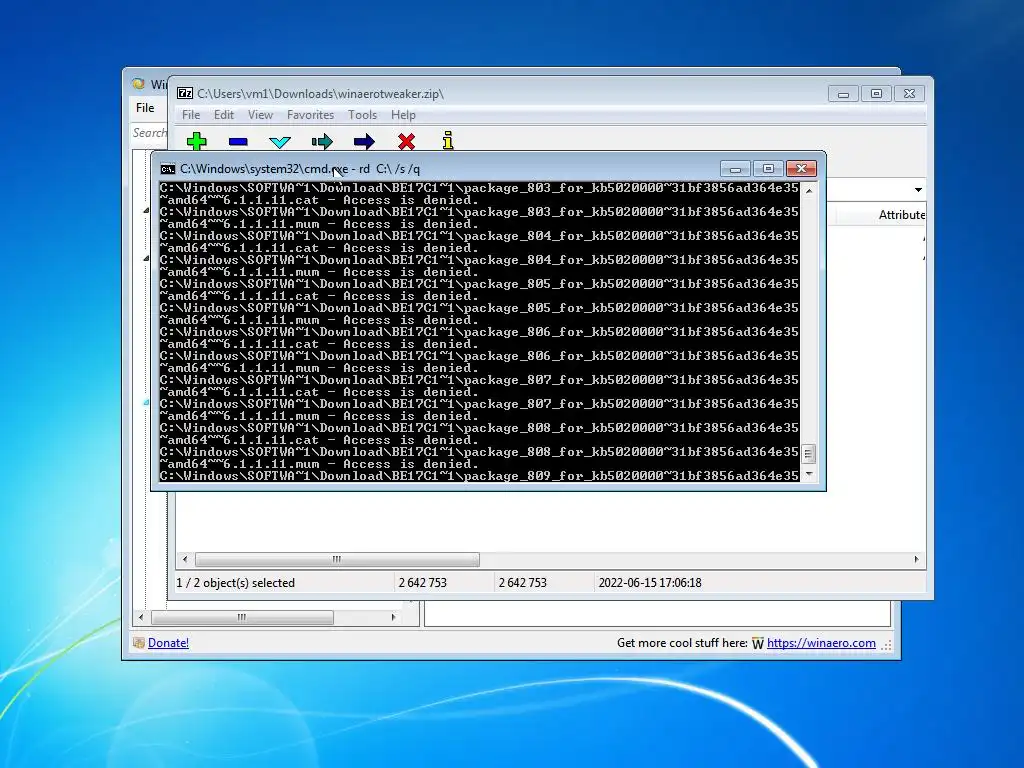The image size is (1024, 768).
Task: Click the 7-Zip horizontal scrollbar thumb
Action: pos(337,560)
